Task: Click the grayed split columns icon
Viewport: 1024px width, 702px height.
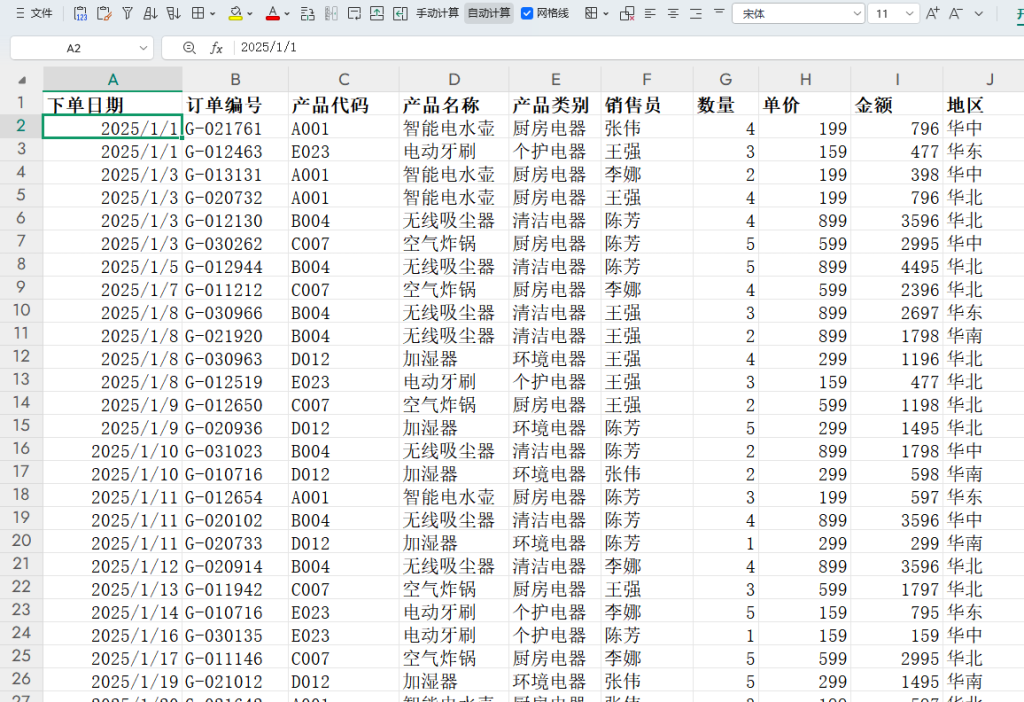Action: (331, 13)
